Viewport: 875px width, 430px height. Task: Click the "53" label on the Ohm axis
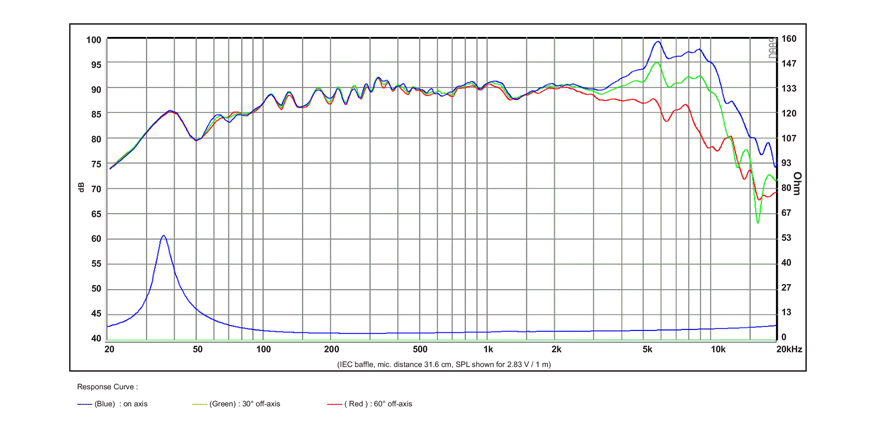[x=786, y=238]
